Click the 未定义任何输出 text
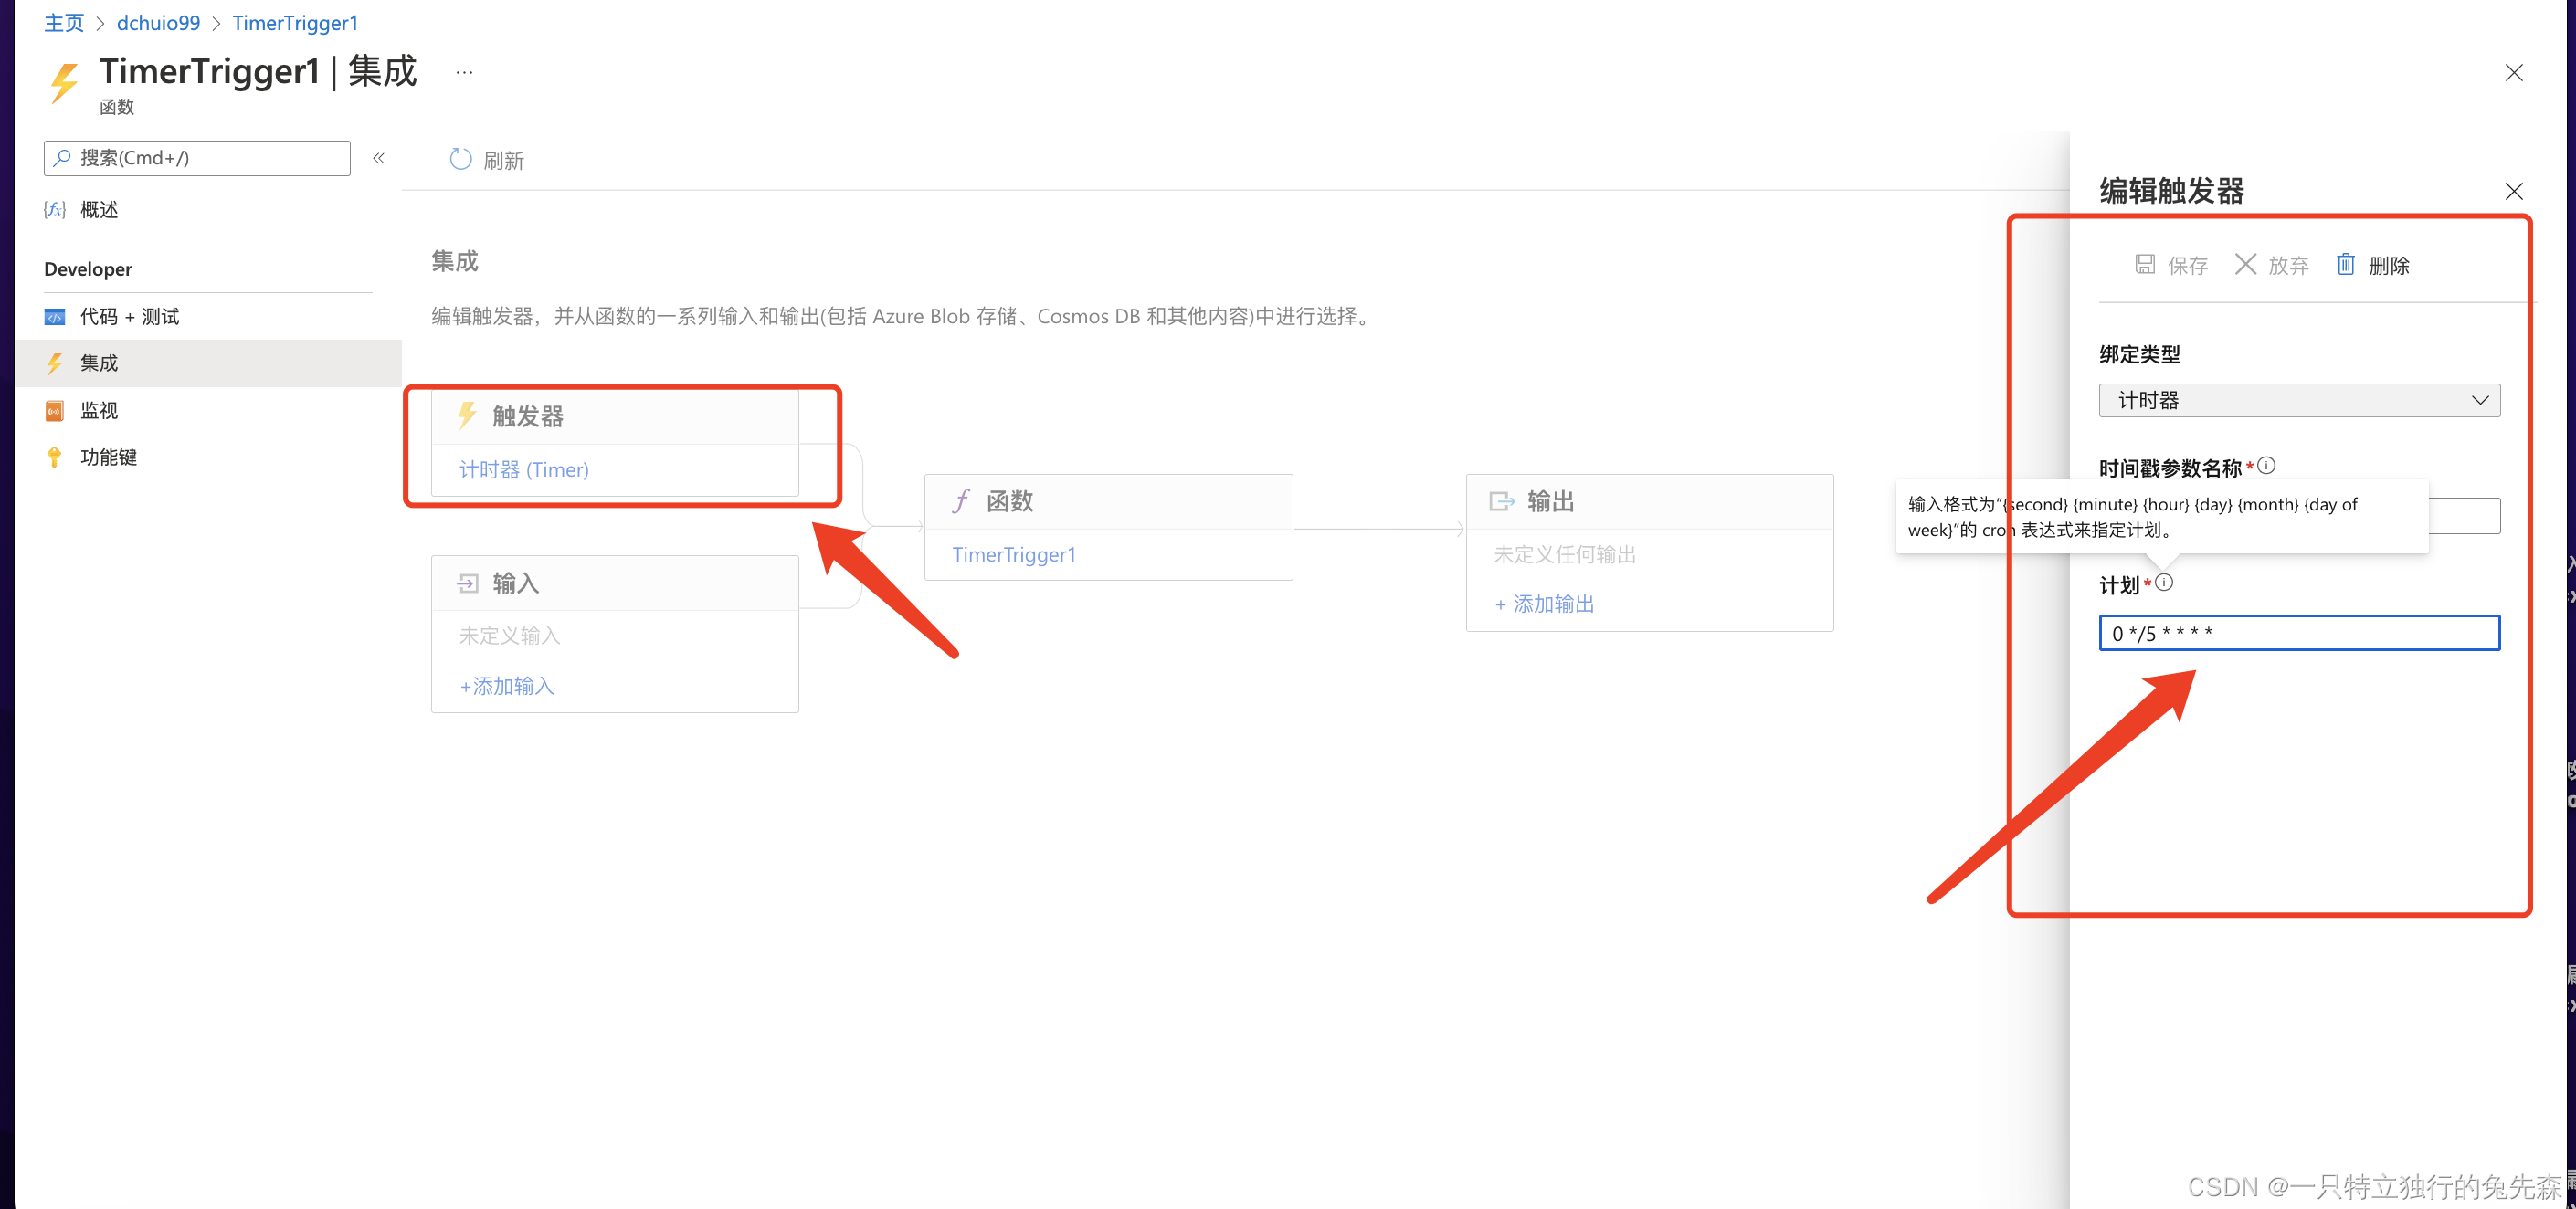This screenshot has width=2576, height=1209. pos(1565,554)
